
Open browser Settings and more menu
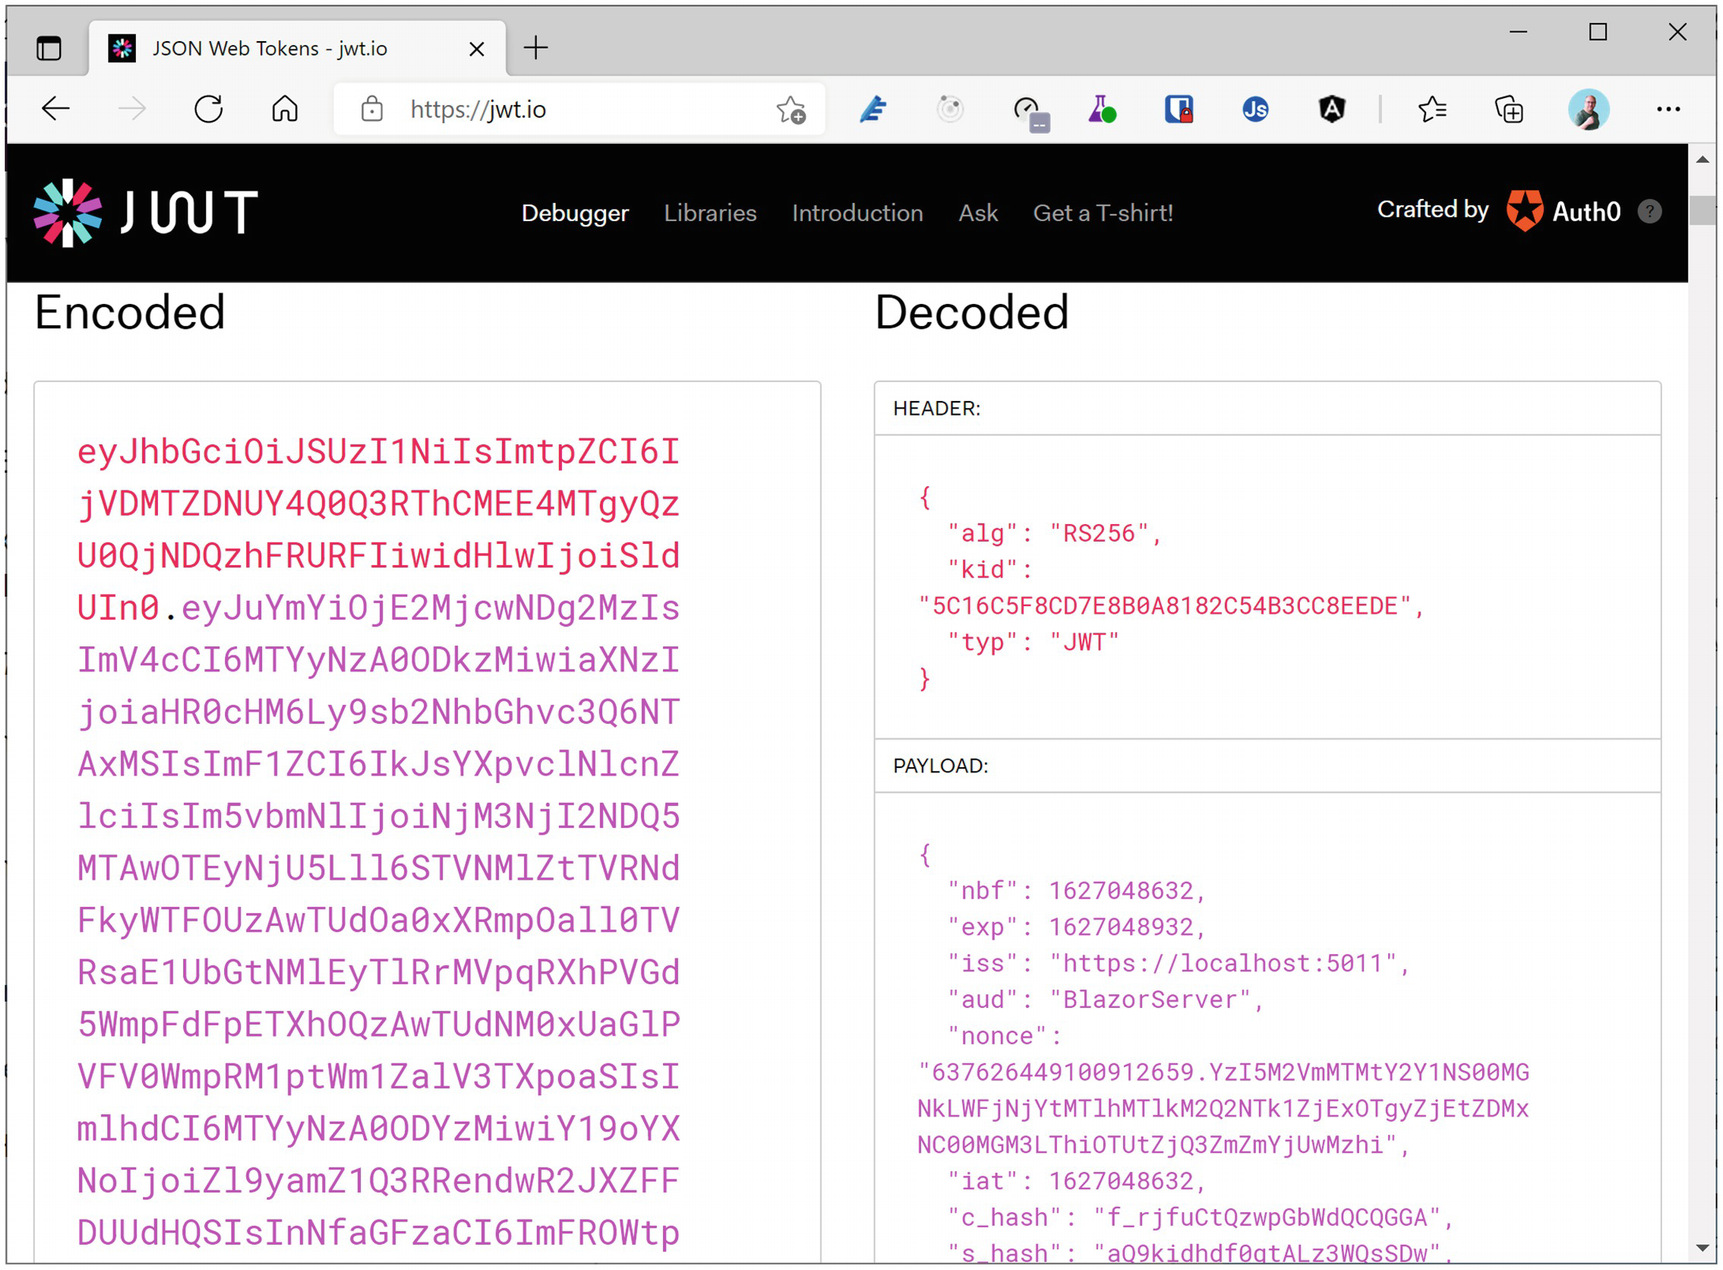tap(1667, 110)
